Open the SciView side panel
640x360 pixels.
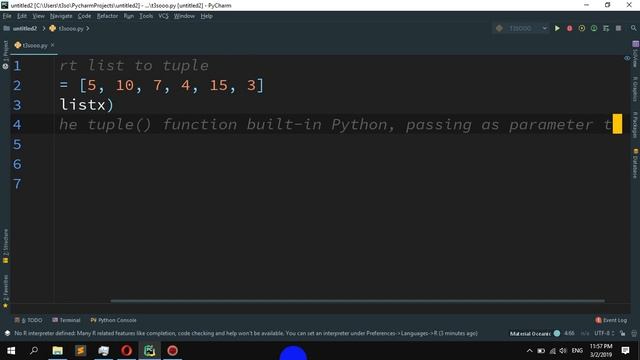tap(635, 54)
